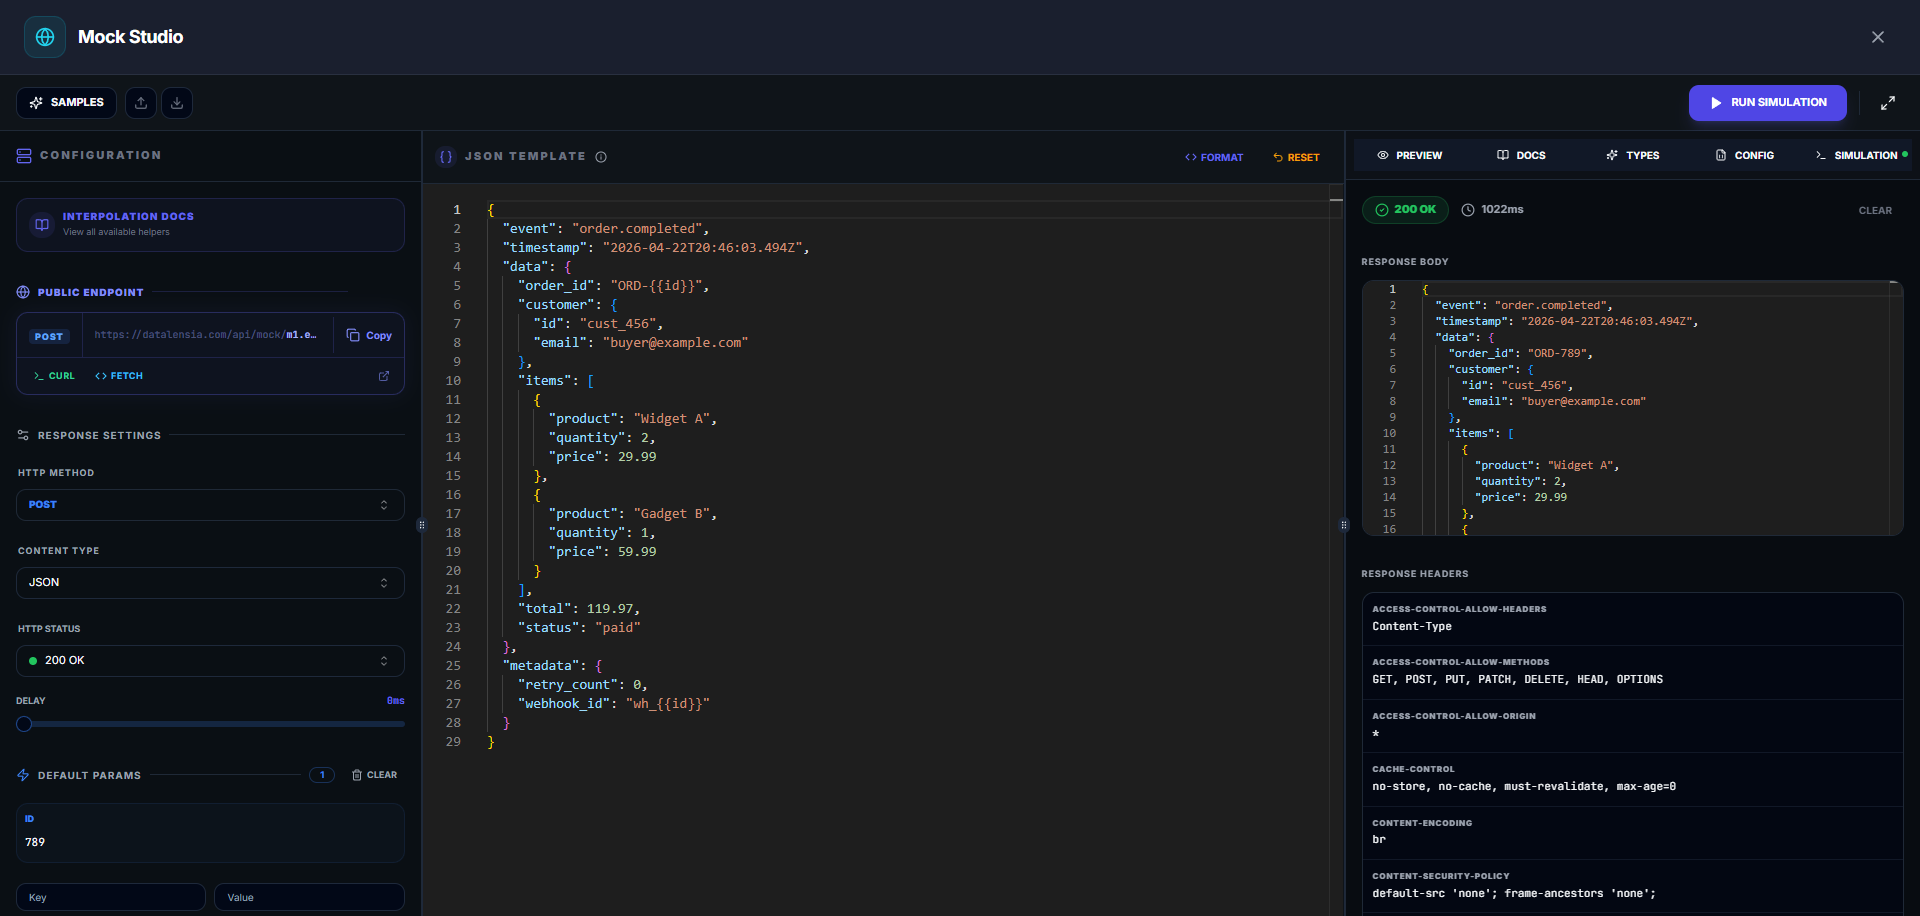Open the HTTP Method dropdown
This screenshot has width=1920, height=916.
coord(210,505)
